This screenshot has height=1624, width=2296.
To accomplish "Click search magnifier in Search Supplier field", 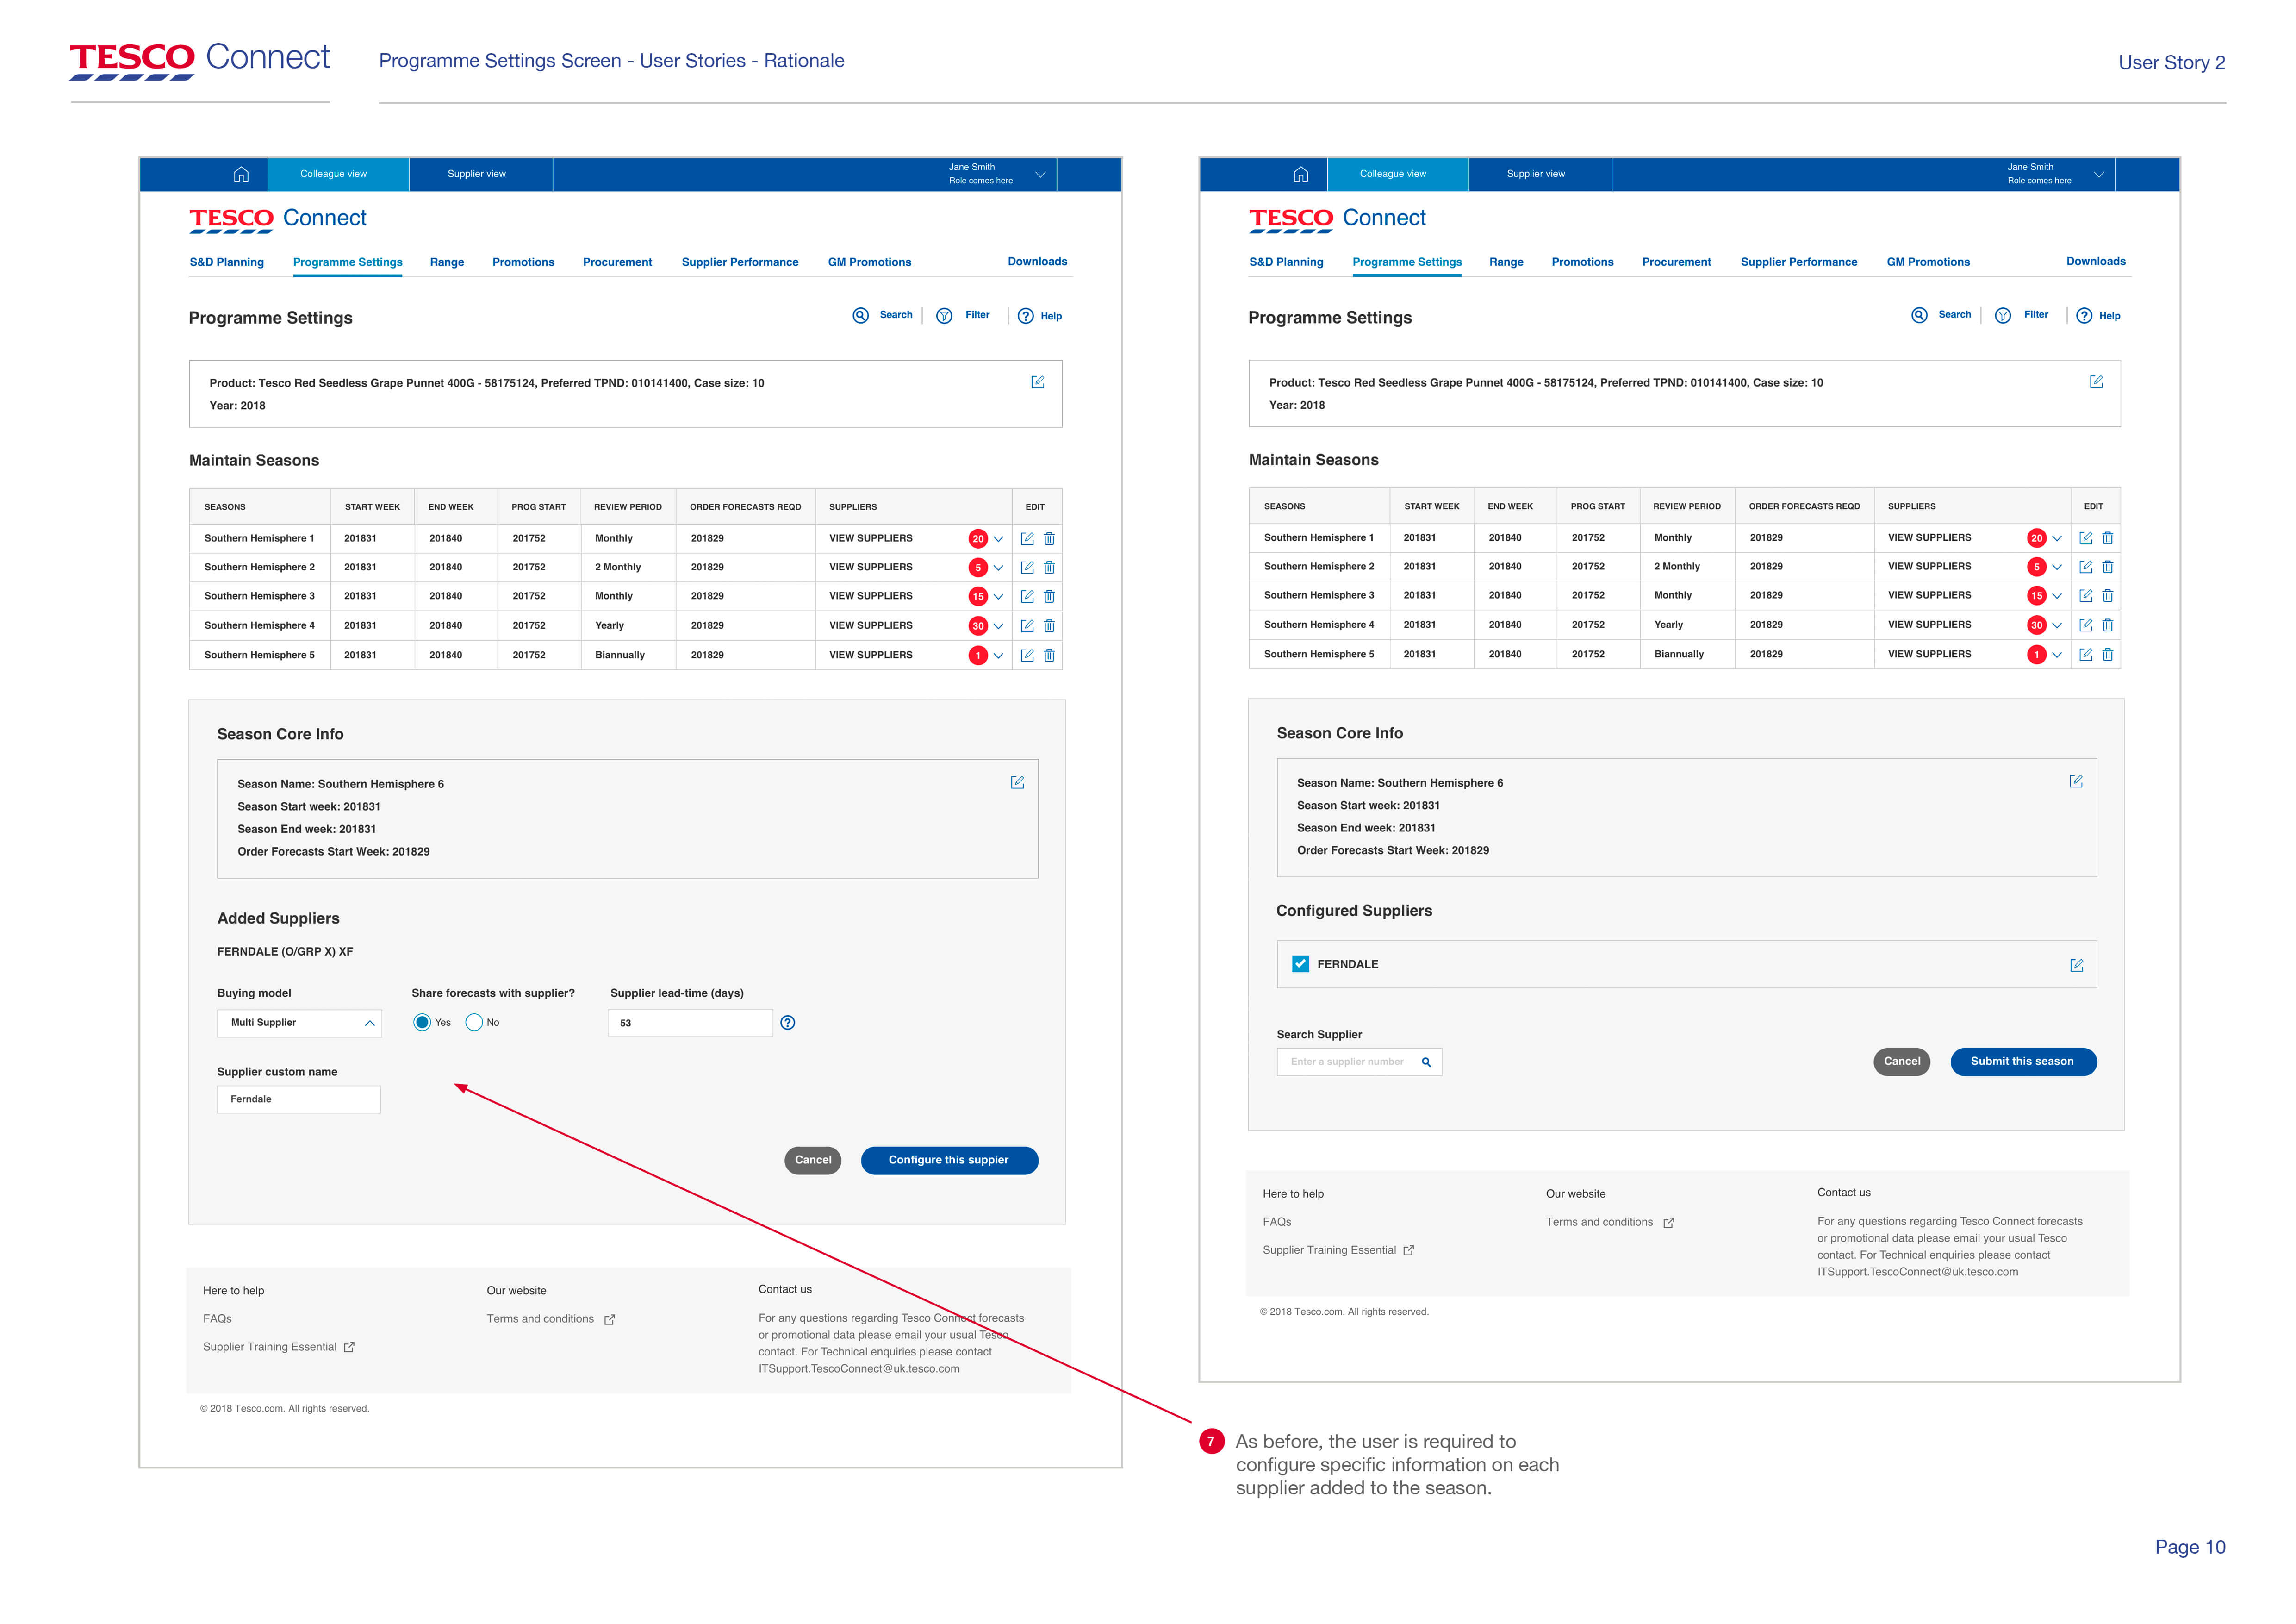I will coord(1426,1062).
